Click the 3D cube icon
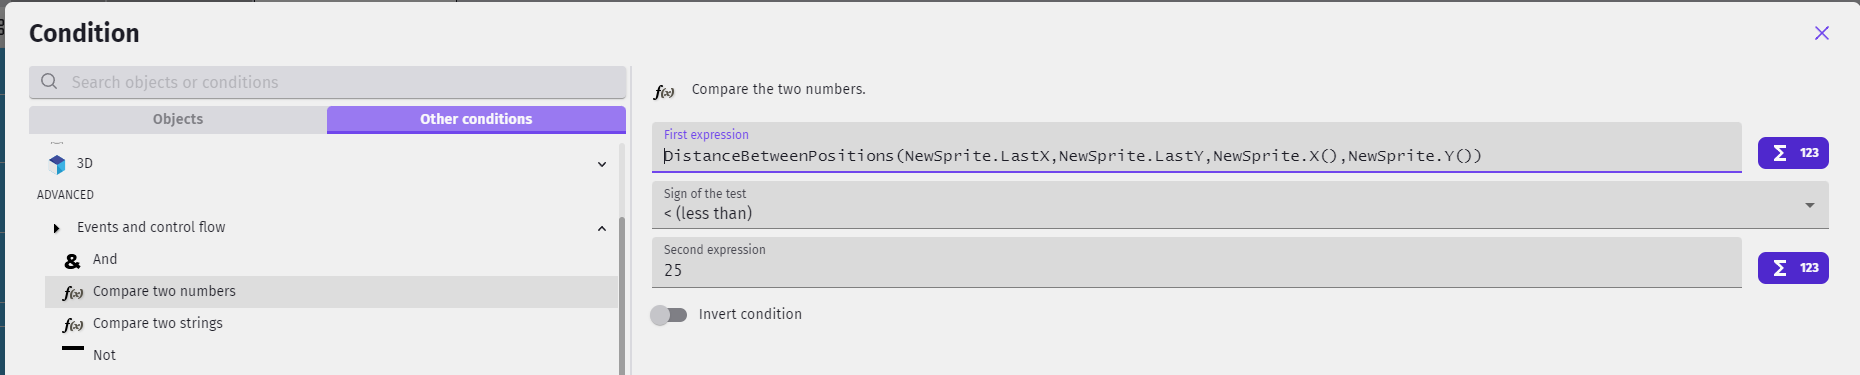The height and width of the screenshot is (375, 1860). (57, 164)
